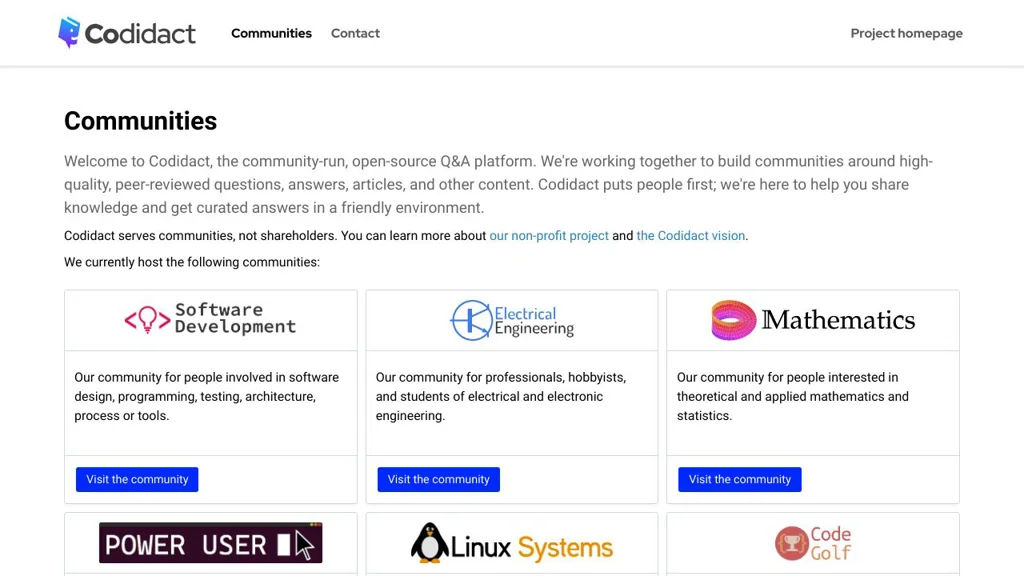Follow 'the Codidact vision' link
This screenshot has height=576, width=1024.
[x=691, y=236]
